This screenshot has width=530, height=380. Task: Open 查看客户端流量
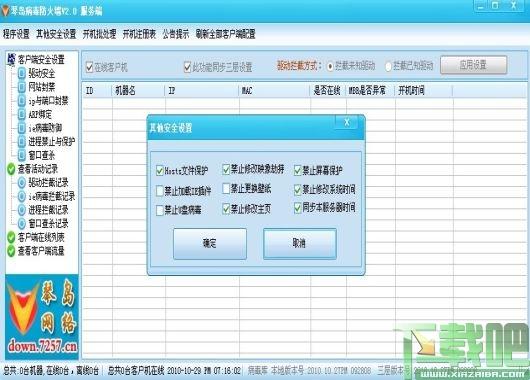pyautogui.click(x=41, y=251)
